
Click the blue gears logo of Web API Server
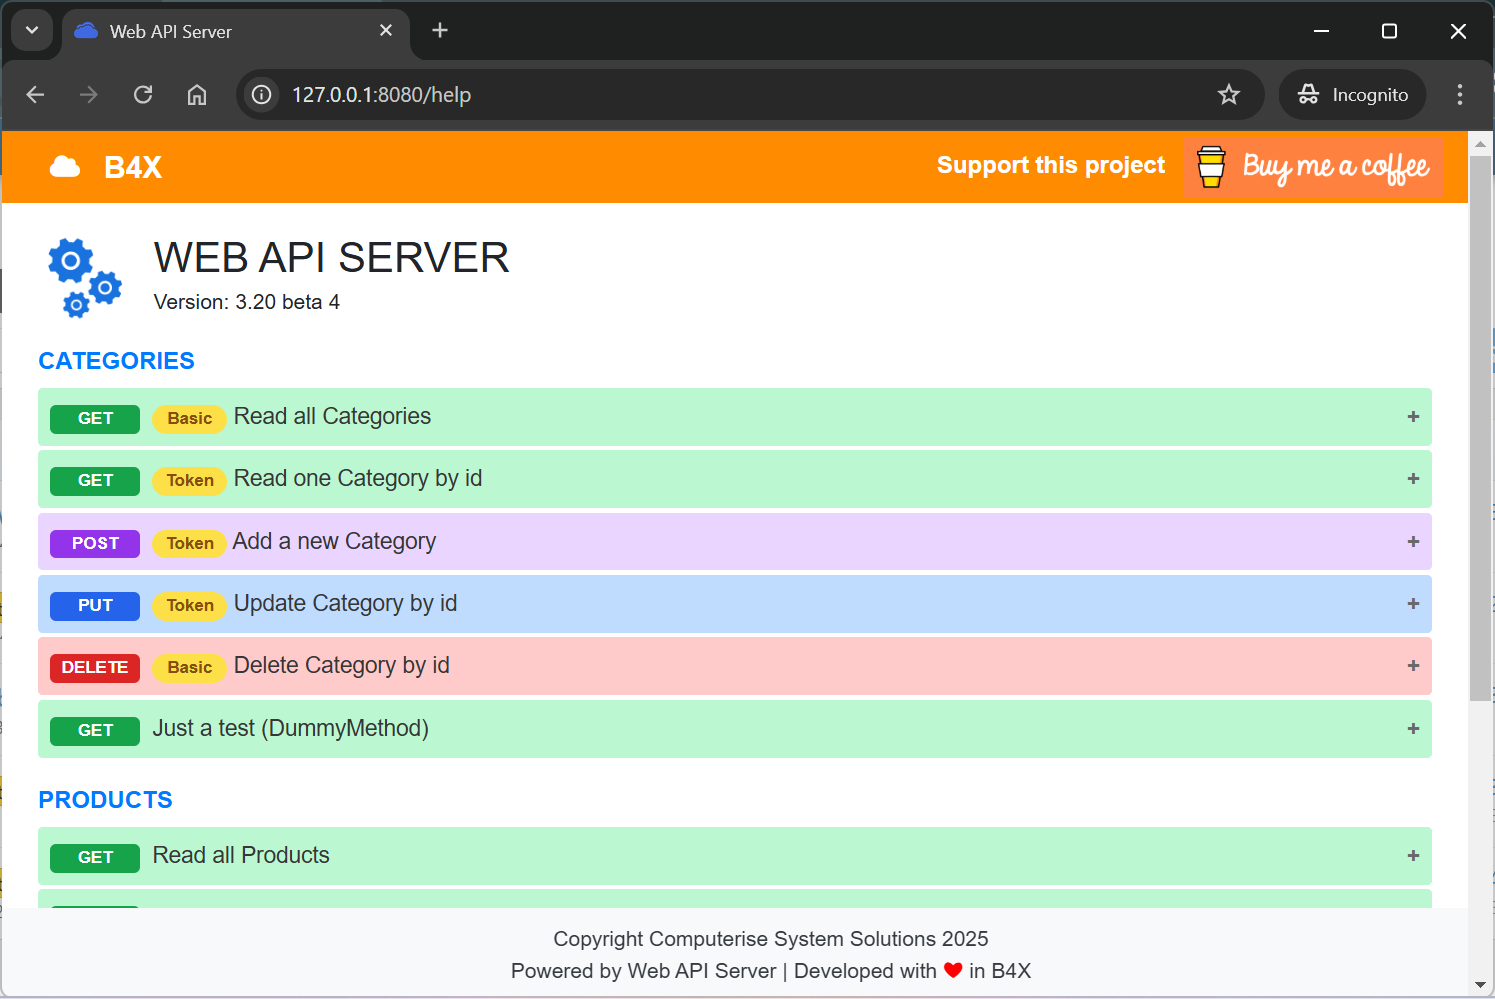point(84,277)
